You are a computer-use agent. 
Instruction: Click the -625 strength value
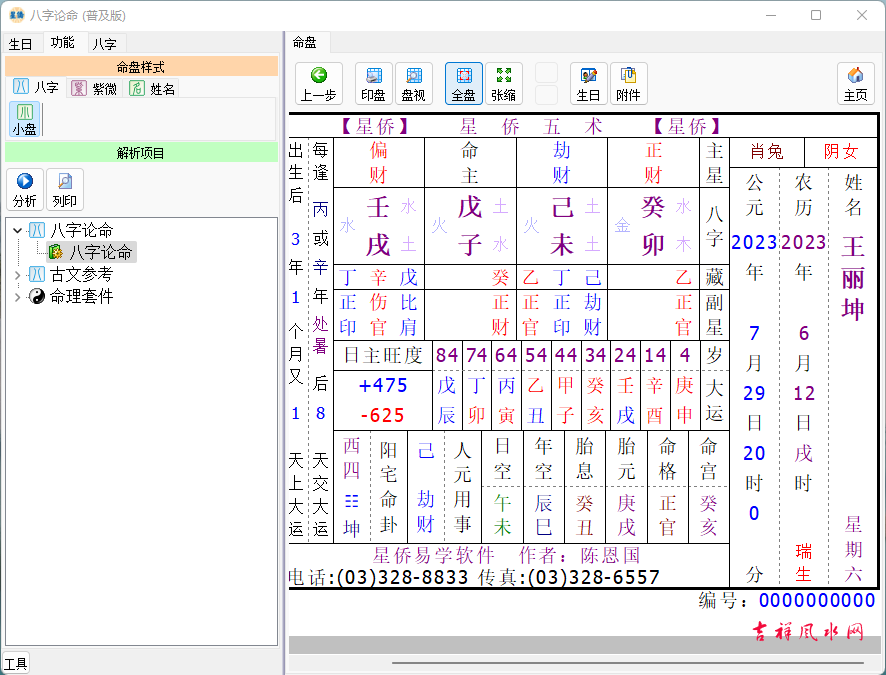pyautogui.click(x=383, y=416)
